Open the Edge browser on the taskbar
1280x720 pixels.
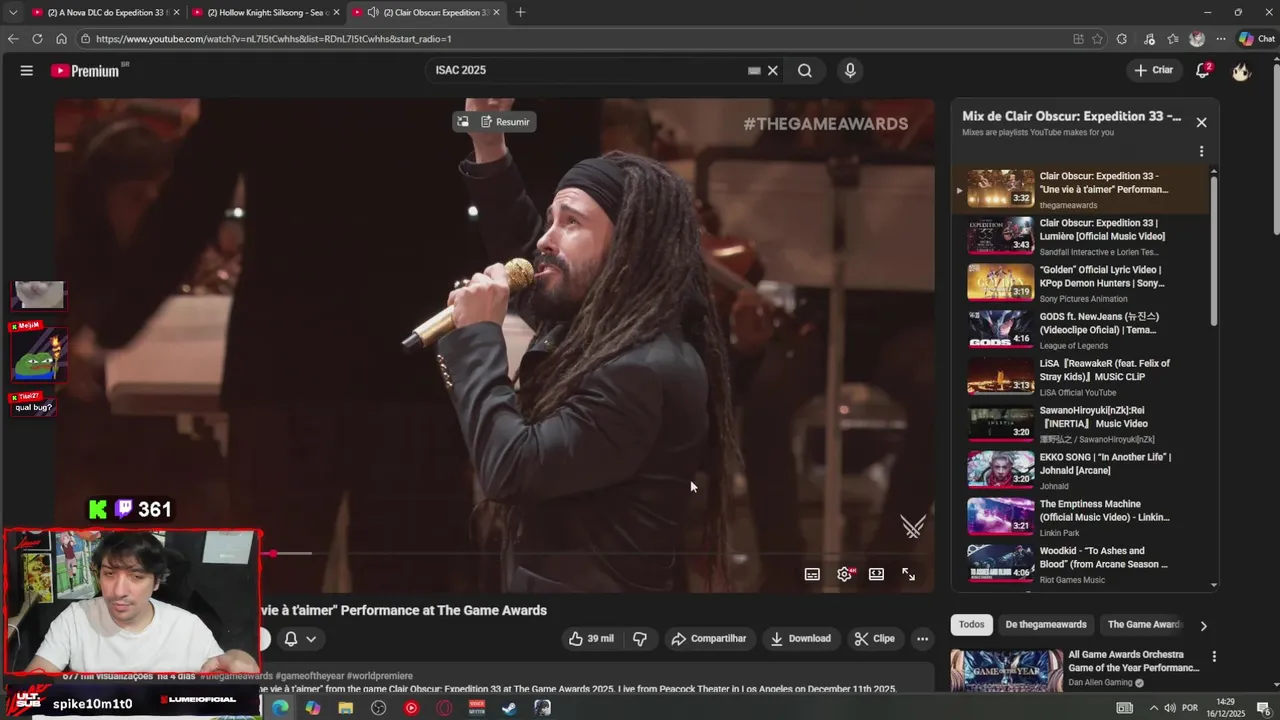tap(280, 707)
